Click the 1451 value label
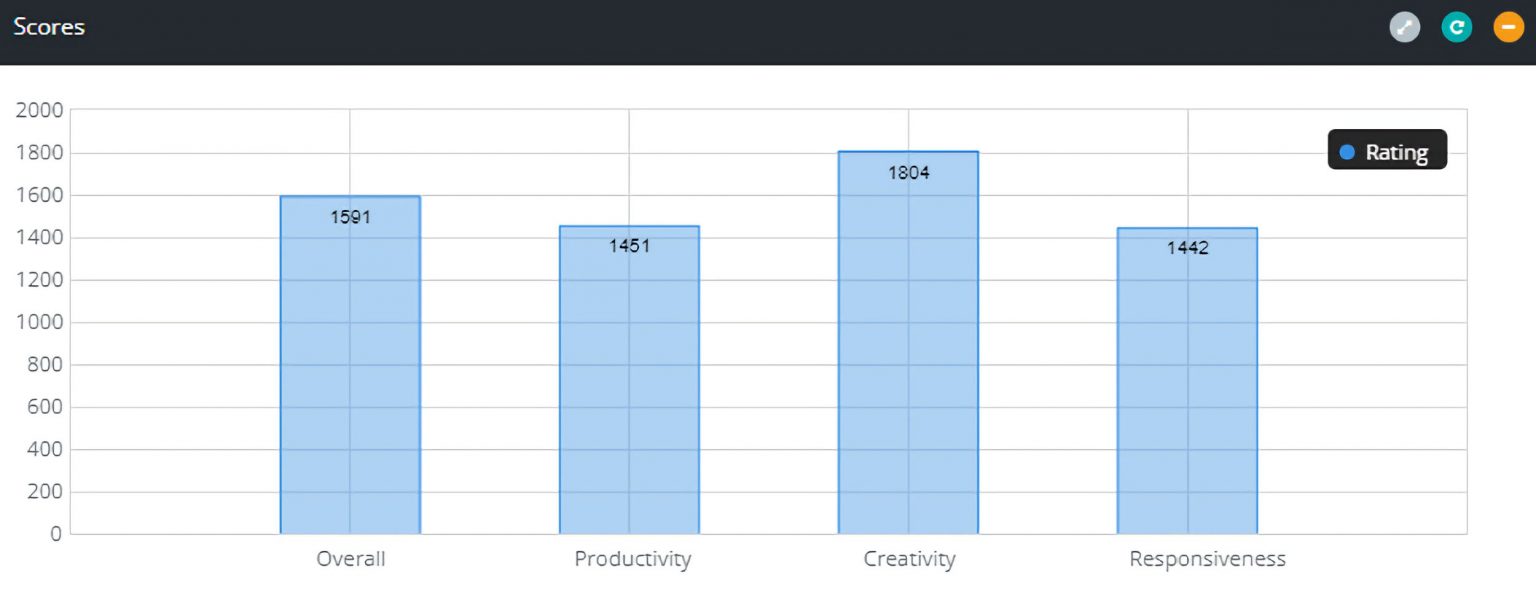The width and height of the screenshot is (1536, 597). pyautogui.click(x=630, y=246)
